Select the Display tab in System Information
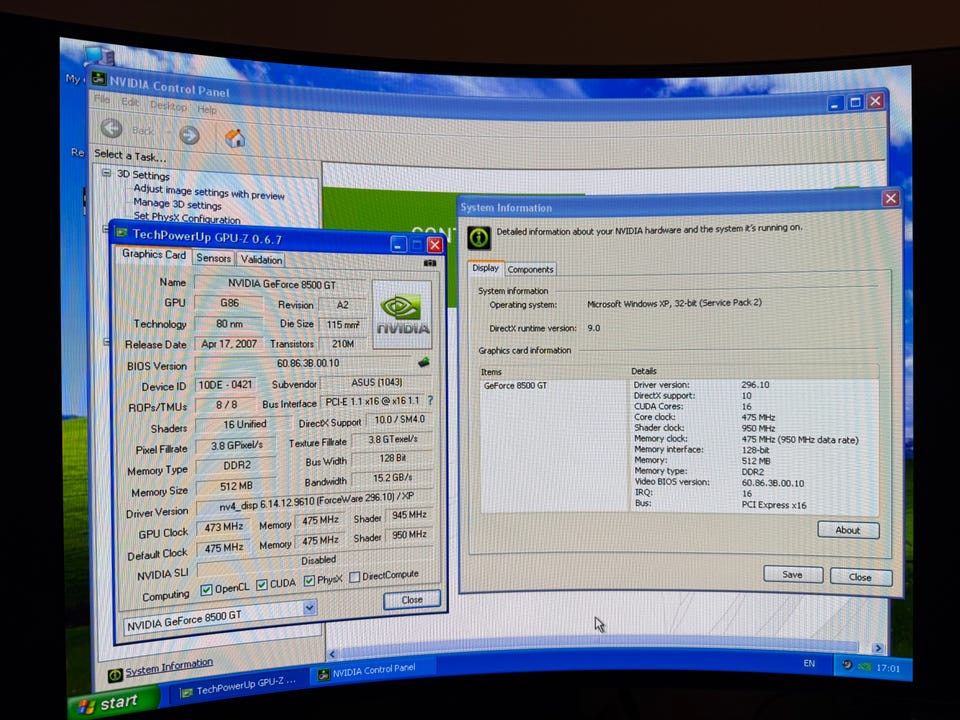The image size is (960, 720). 486,268
